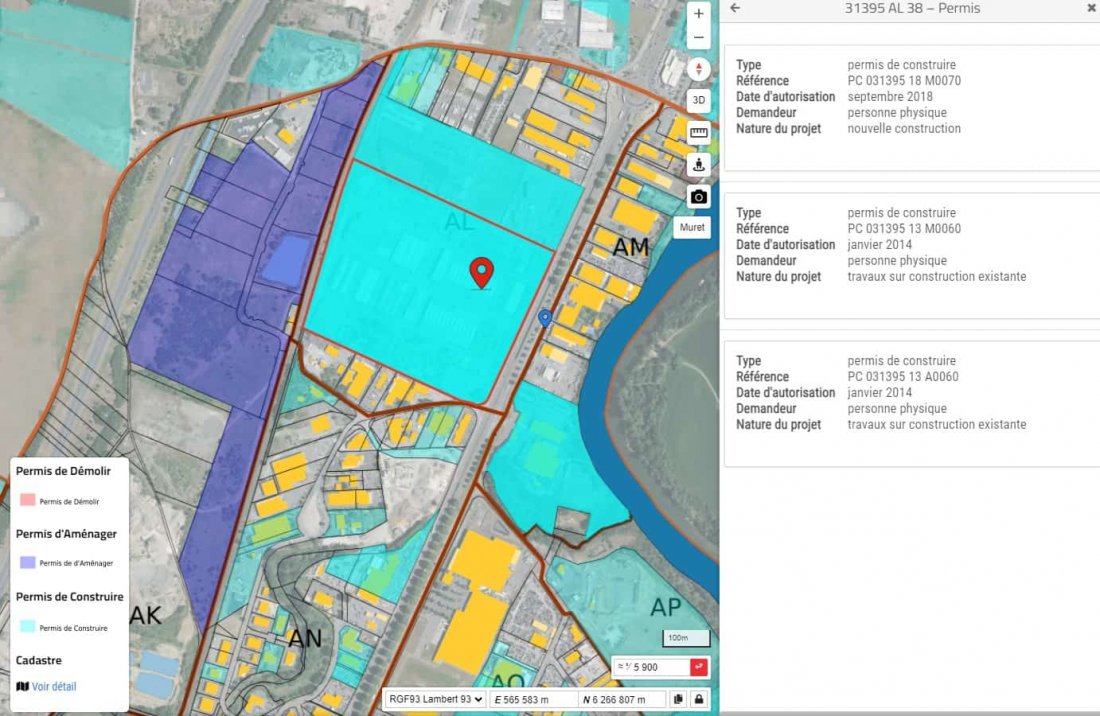This screenshot has height=716, width=1100.
Task: Zoom out of the map
Action: (x=699, y=38)
